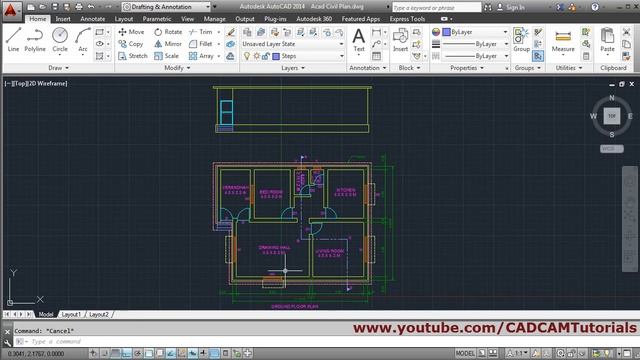The width and height of the screenshot is (640, 360).
Task: Expand the Modify panel
Action: point(177,68)
